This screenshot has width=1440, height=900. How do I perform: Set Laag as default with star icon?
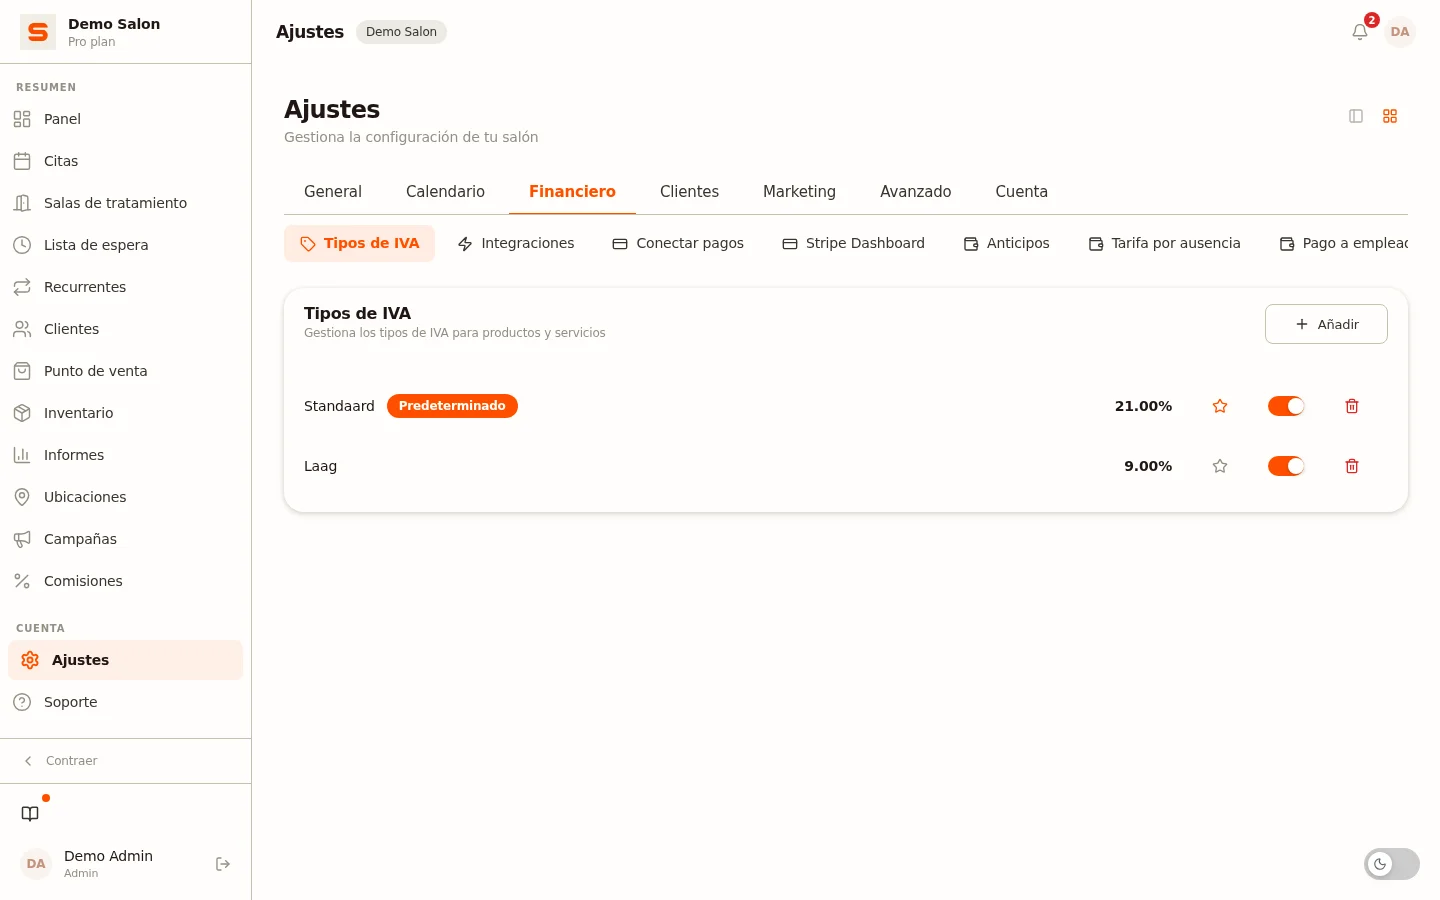point(1220,466)
